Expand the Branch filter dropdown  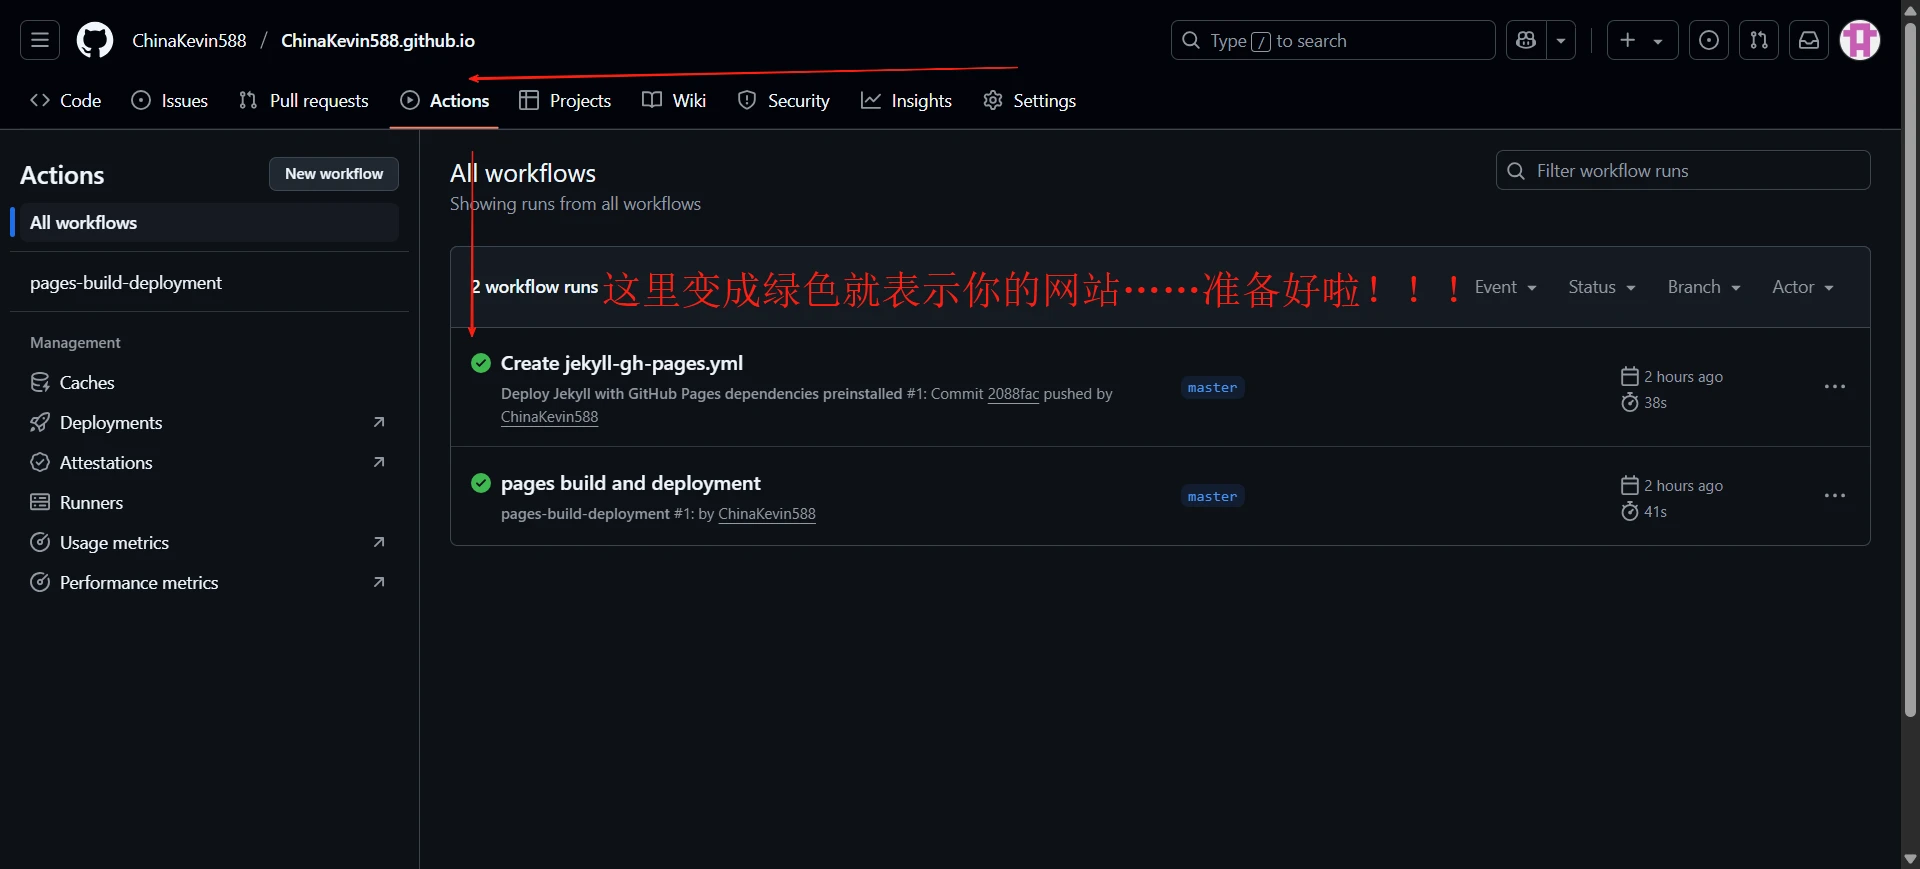pyautogui.click(x=1703, y=287)
